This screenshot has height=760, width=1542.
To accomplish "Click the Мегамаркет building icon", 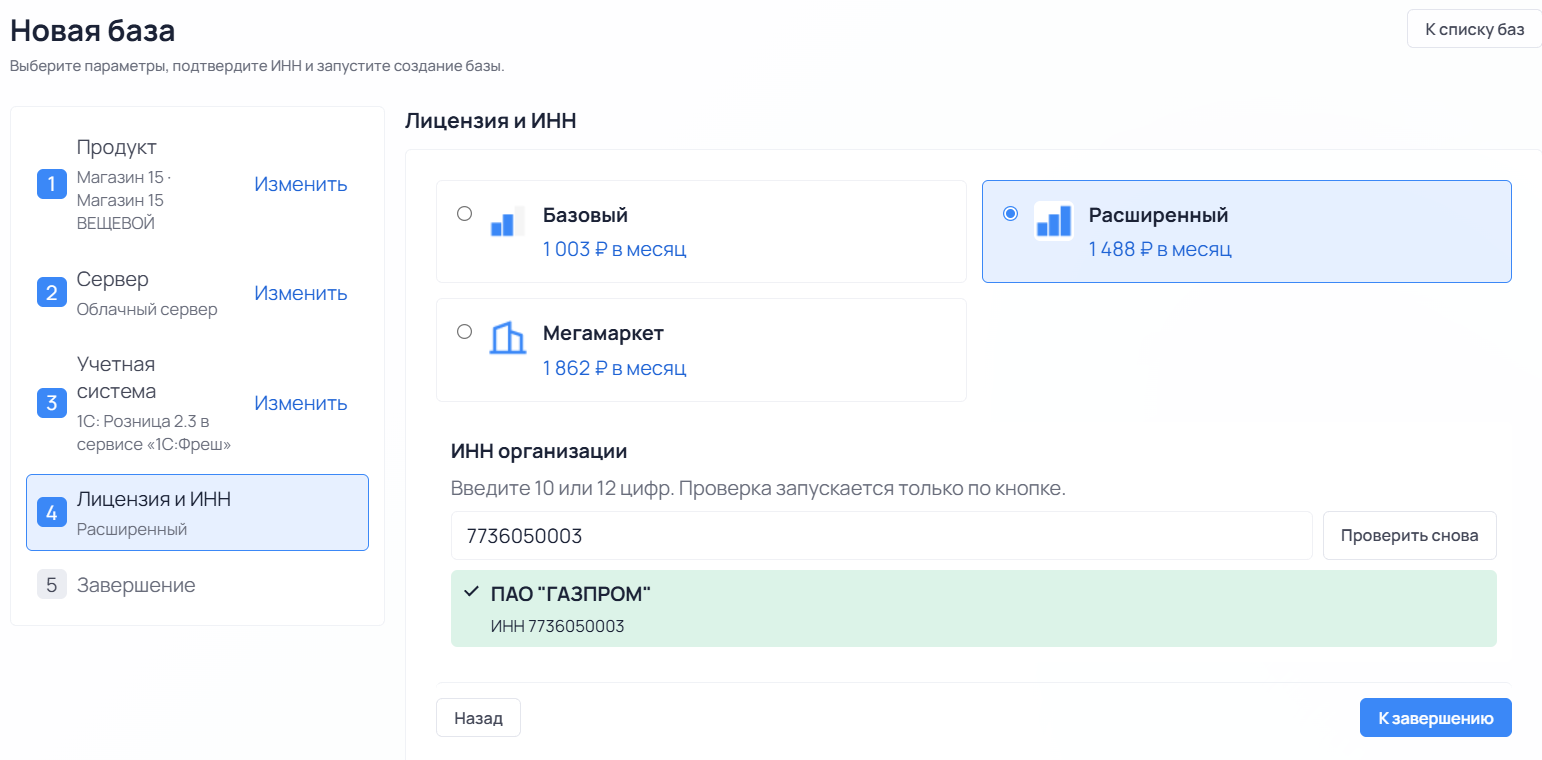I will [x=507, y=338].
